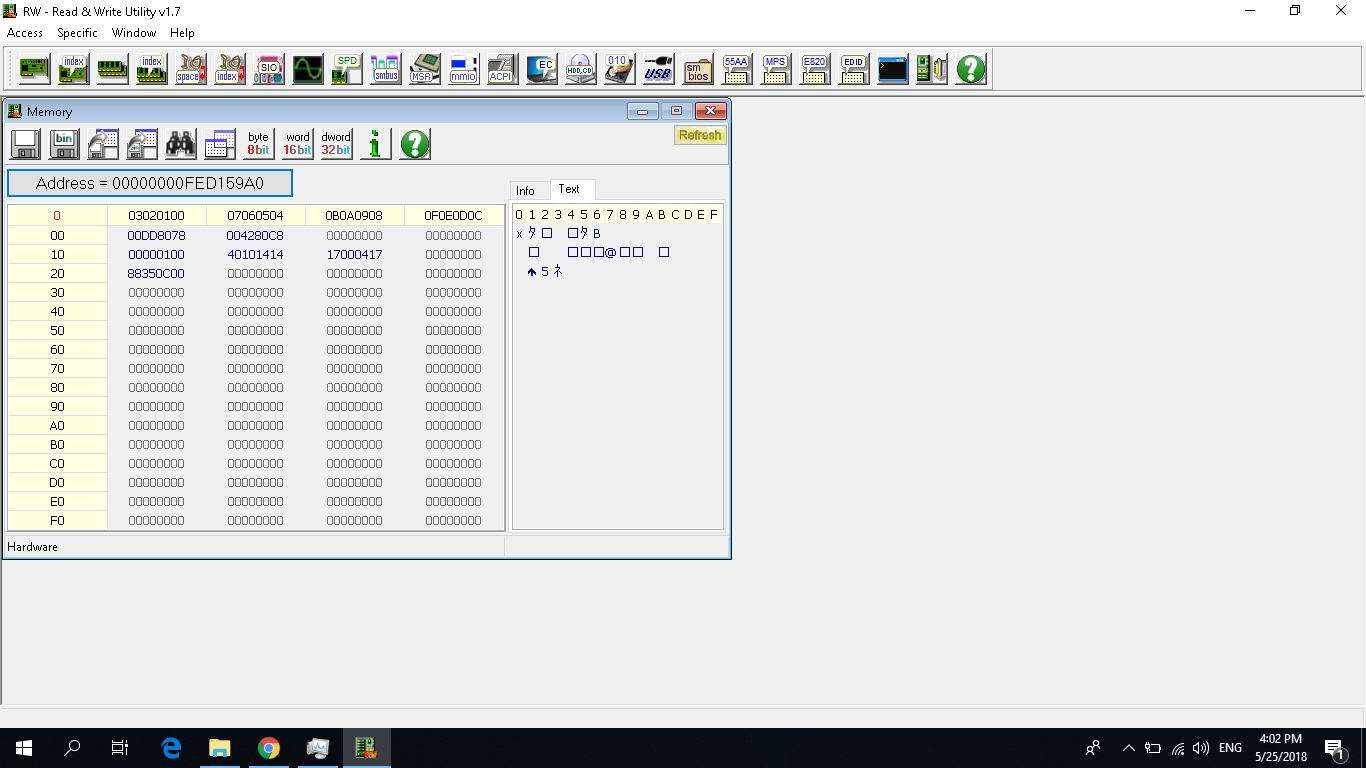Select cell with value 40101414
This screenshot has height=768, width=1366.
[255, 254]
